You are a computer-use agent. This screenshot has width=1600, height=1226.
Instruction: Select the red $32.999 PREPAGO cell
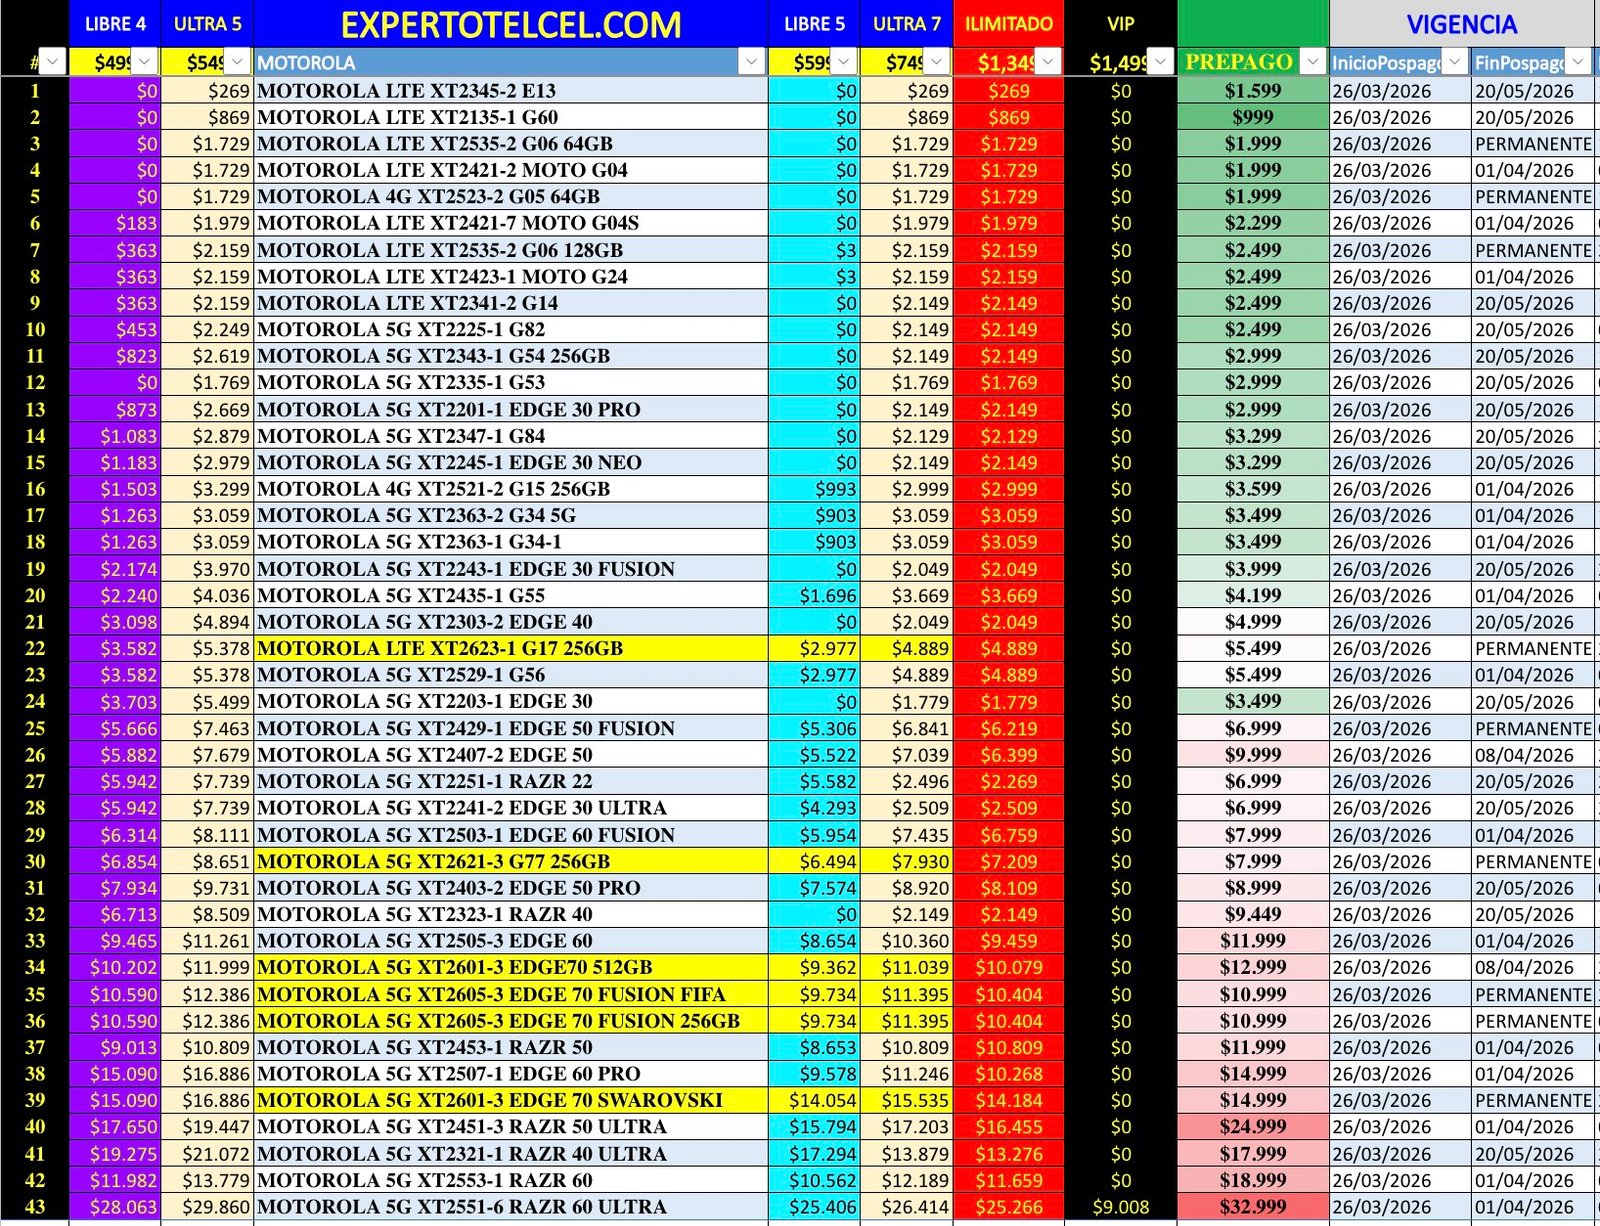pos(1249,1206)
